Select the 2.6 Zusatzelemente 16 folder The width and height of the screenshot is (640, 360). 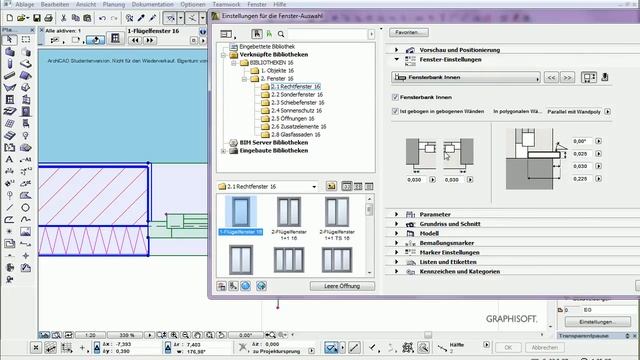pyautogui.click(x=299, y=127)
